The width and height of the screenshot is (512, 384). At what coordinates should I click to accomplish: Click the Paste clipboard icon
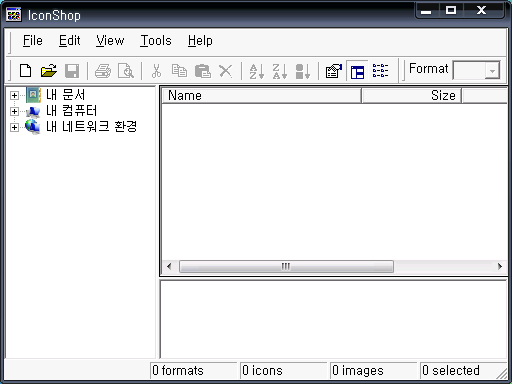202,71
